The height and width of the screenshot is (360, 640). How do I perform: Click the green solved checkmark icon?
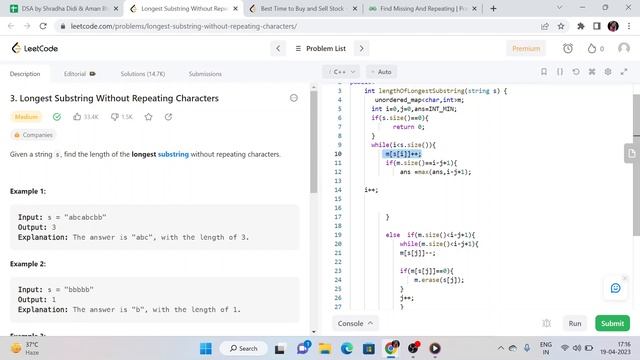57,117
